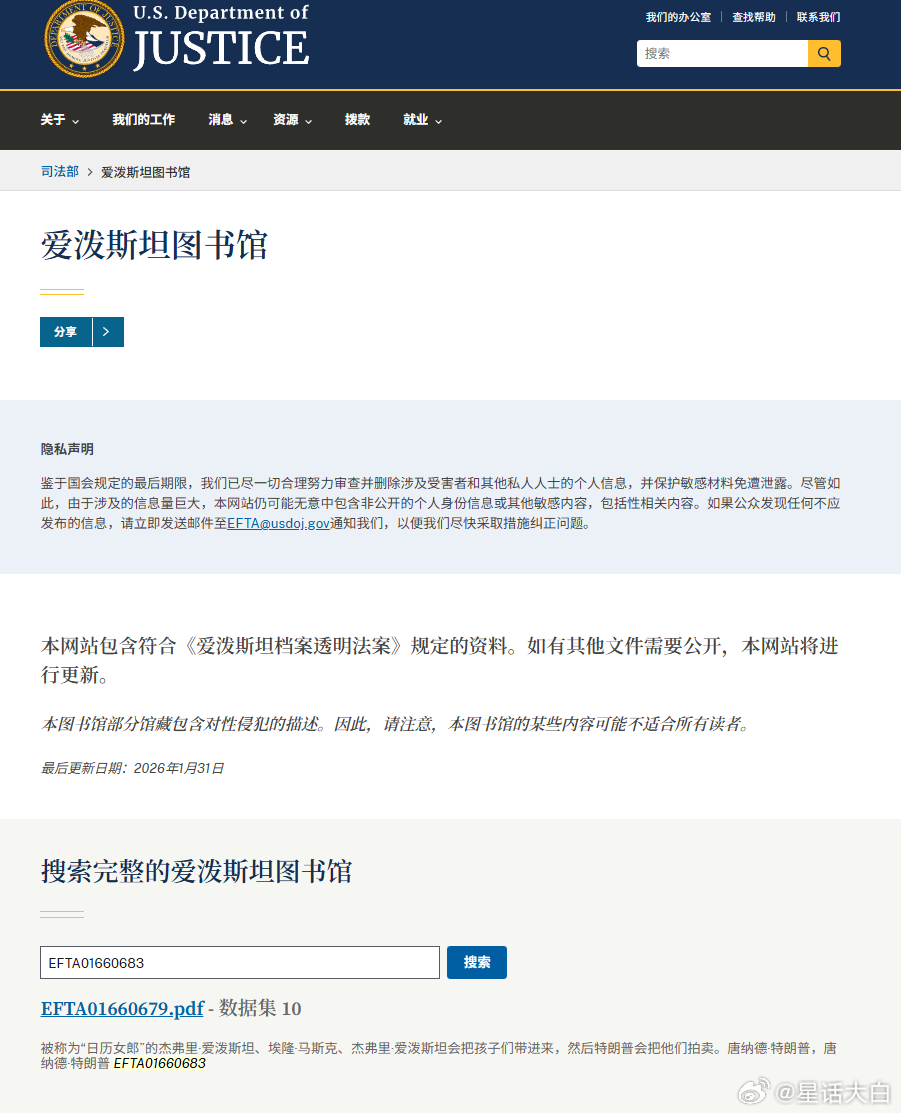Click the 最后更新日期：2026年1月31日 text
Viewport: 901px width, 1113px height.
coord(132,768)
